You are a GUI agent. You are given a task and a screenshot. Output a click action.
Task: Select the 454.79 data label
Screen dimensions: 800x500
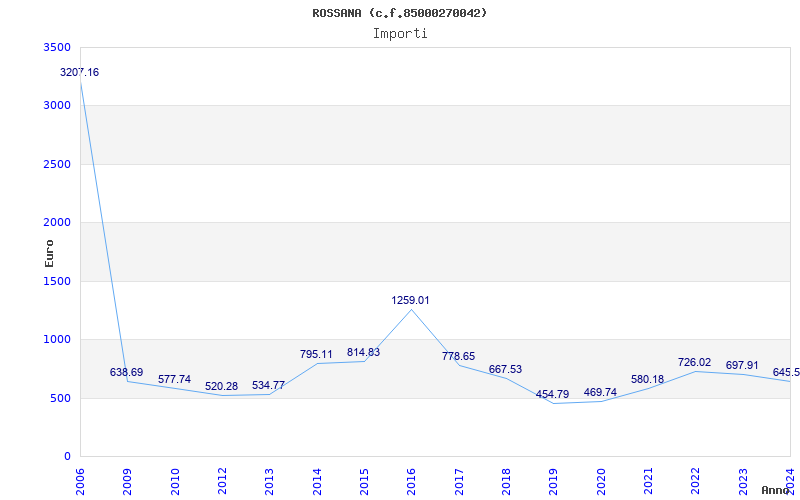tap(552, 394)
